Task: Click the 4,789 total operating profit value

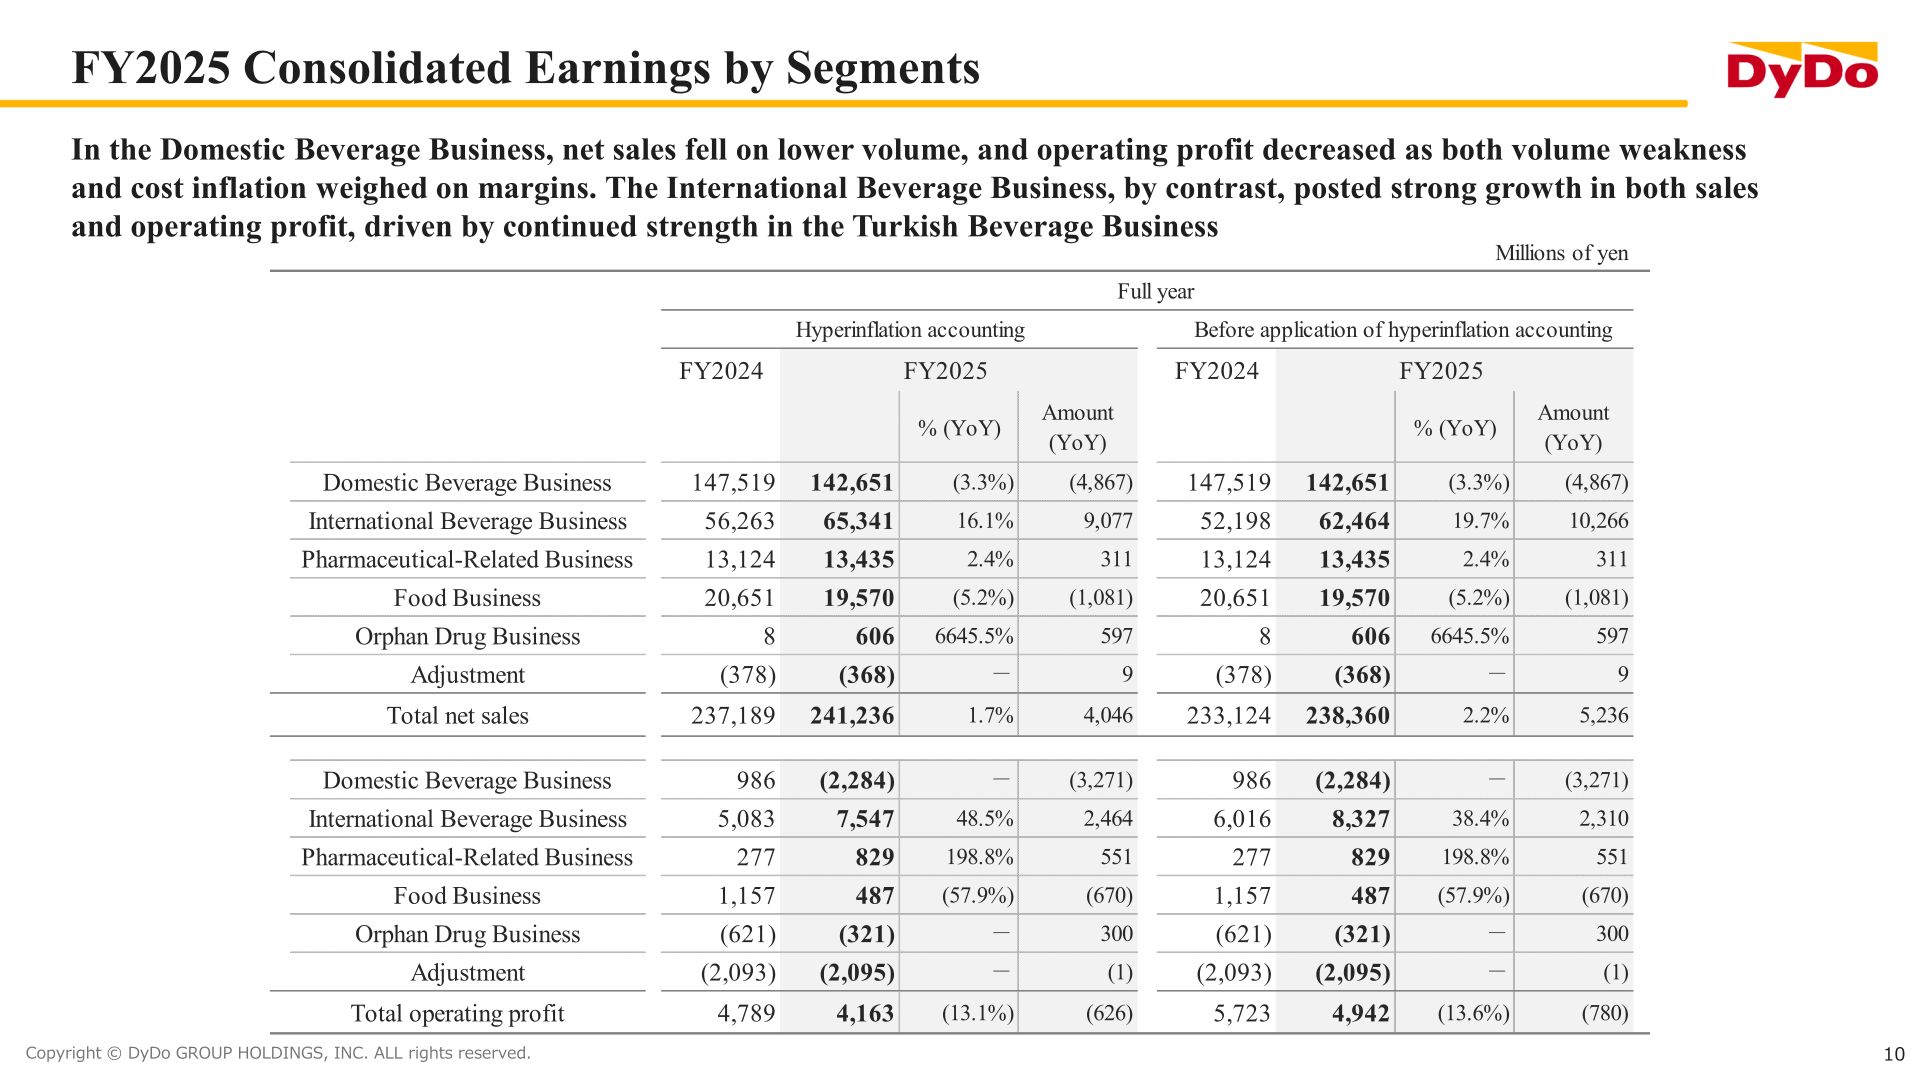Action: 746,1014
